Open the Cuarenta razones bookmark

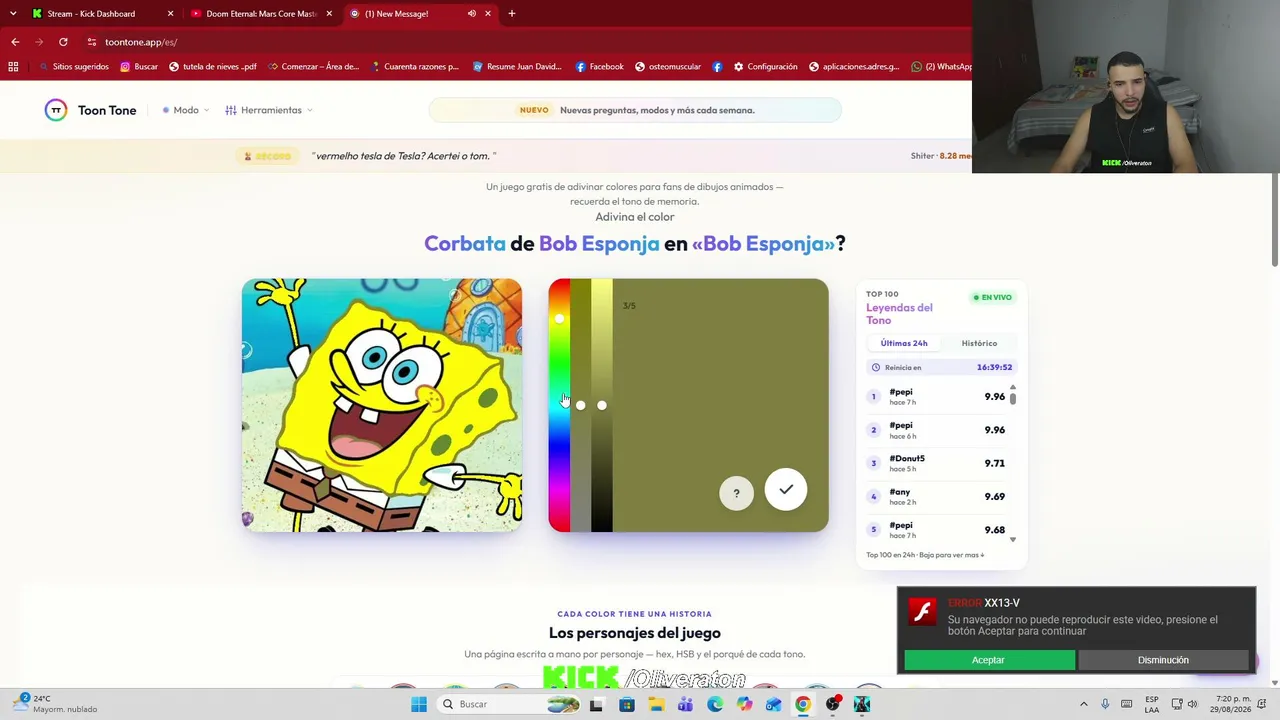point(413,67)
